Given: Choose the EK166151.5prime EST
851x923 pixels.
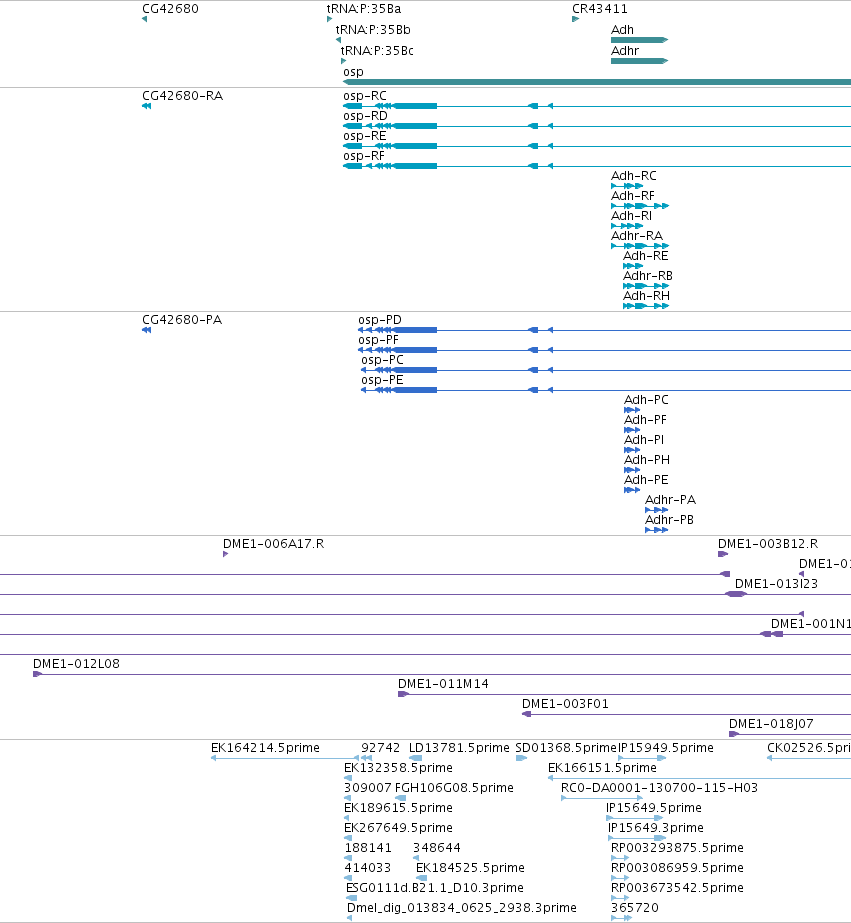Looking at the screenshot, I should [699, 778].
